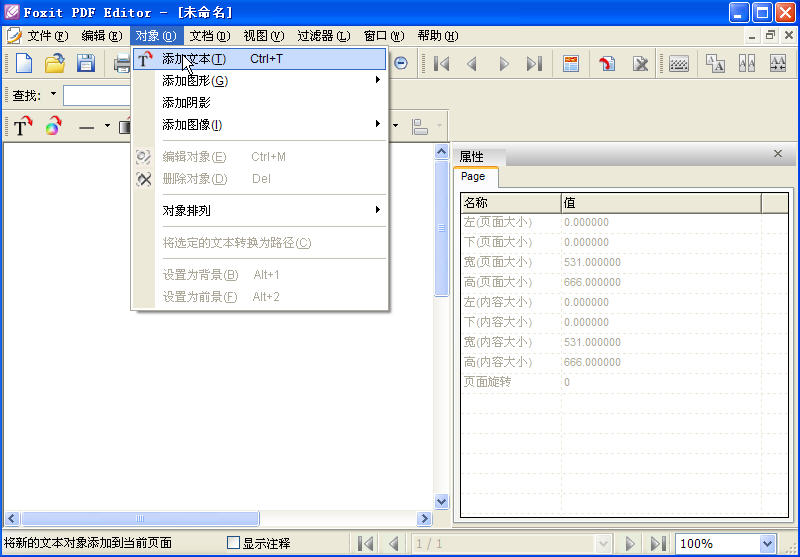The height and width of the screenshot is (557, 800).
Task: Close the 属性 properties panel
Action: click(x=778, y=154)
